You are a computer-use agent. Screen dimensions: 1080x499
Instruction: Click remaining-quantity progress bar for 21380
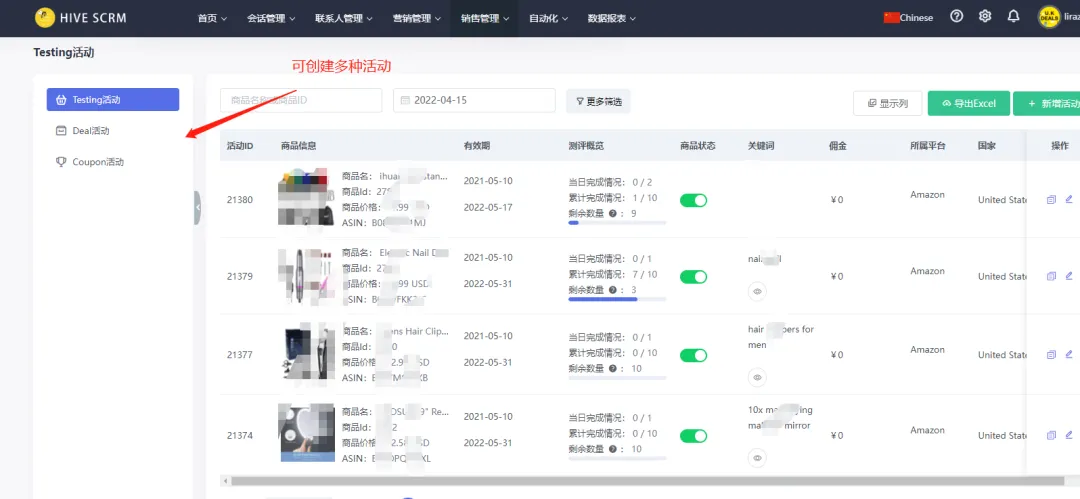(617, 223)
